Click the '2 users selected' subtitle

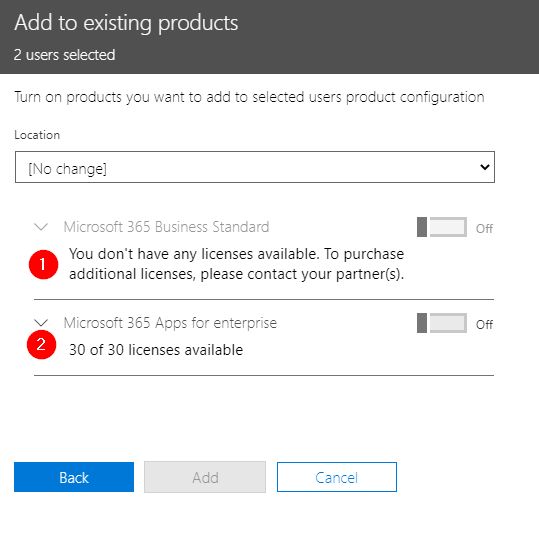click(64, 55)
